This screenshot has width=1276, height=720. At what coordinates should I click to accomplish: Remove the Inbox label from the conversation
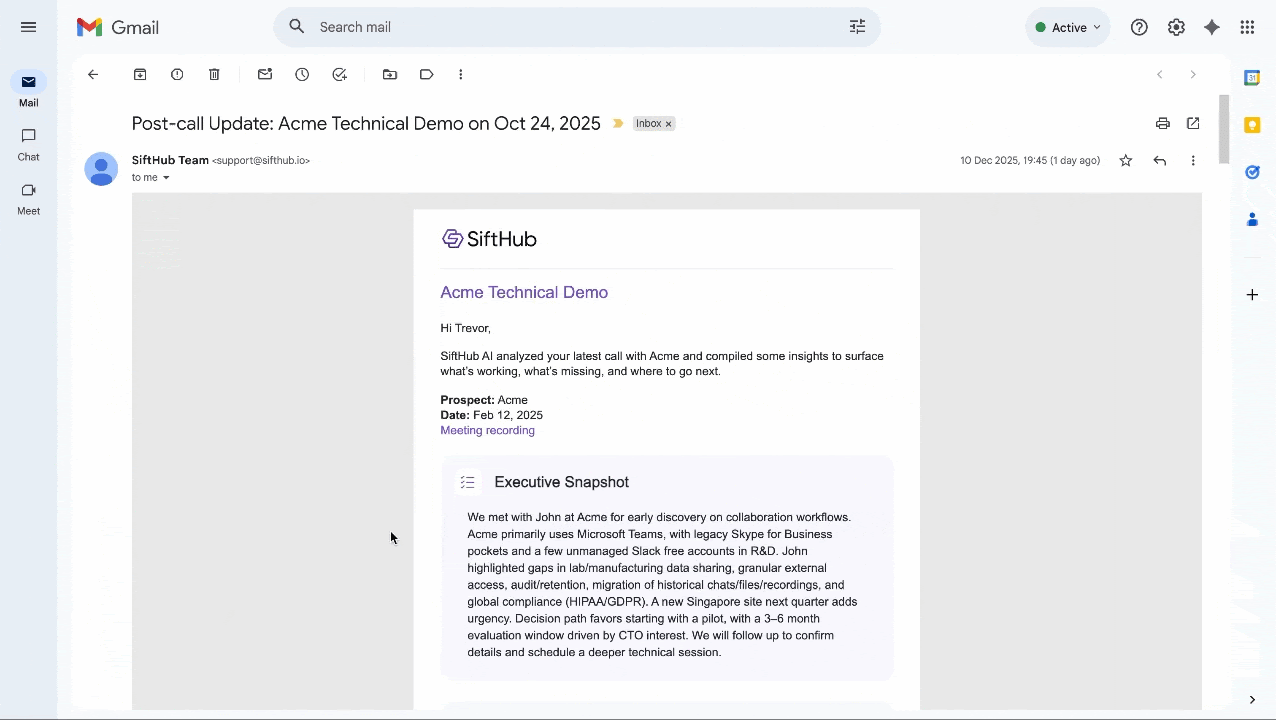[x=669, y=124]
